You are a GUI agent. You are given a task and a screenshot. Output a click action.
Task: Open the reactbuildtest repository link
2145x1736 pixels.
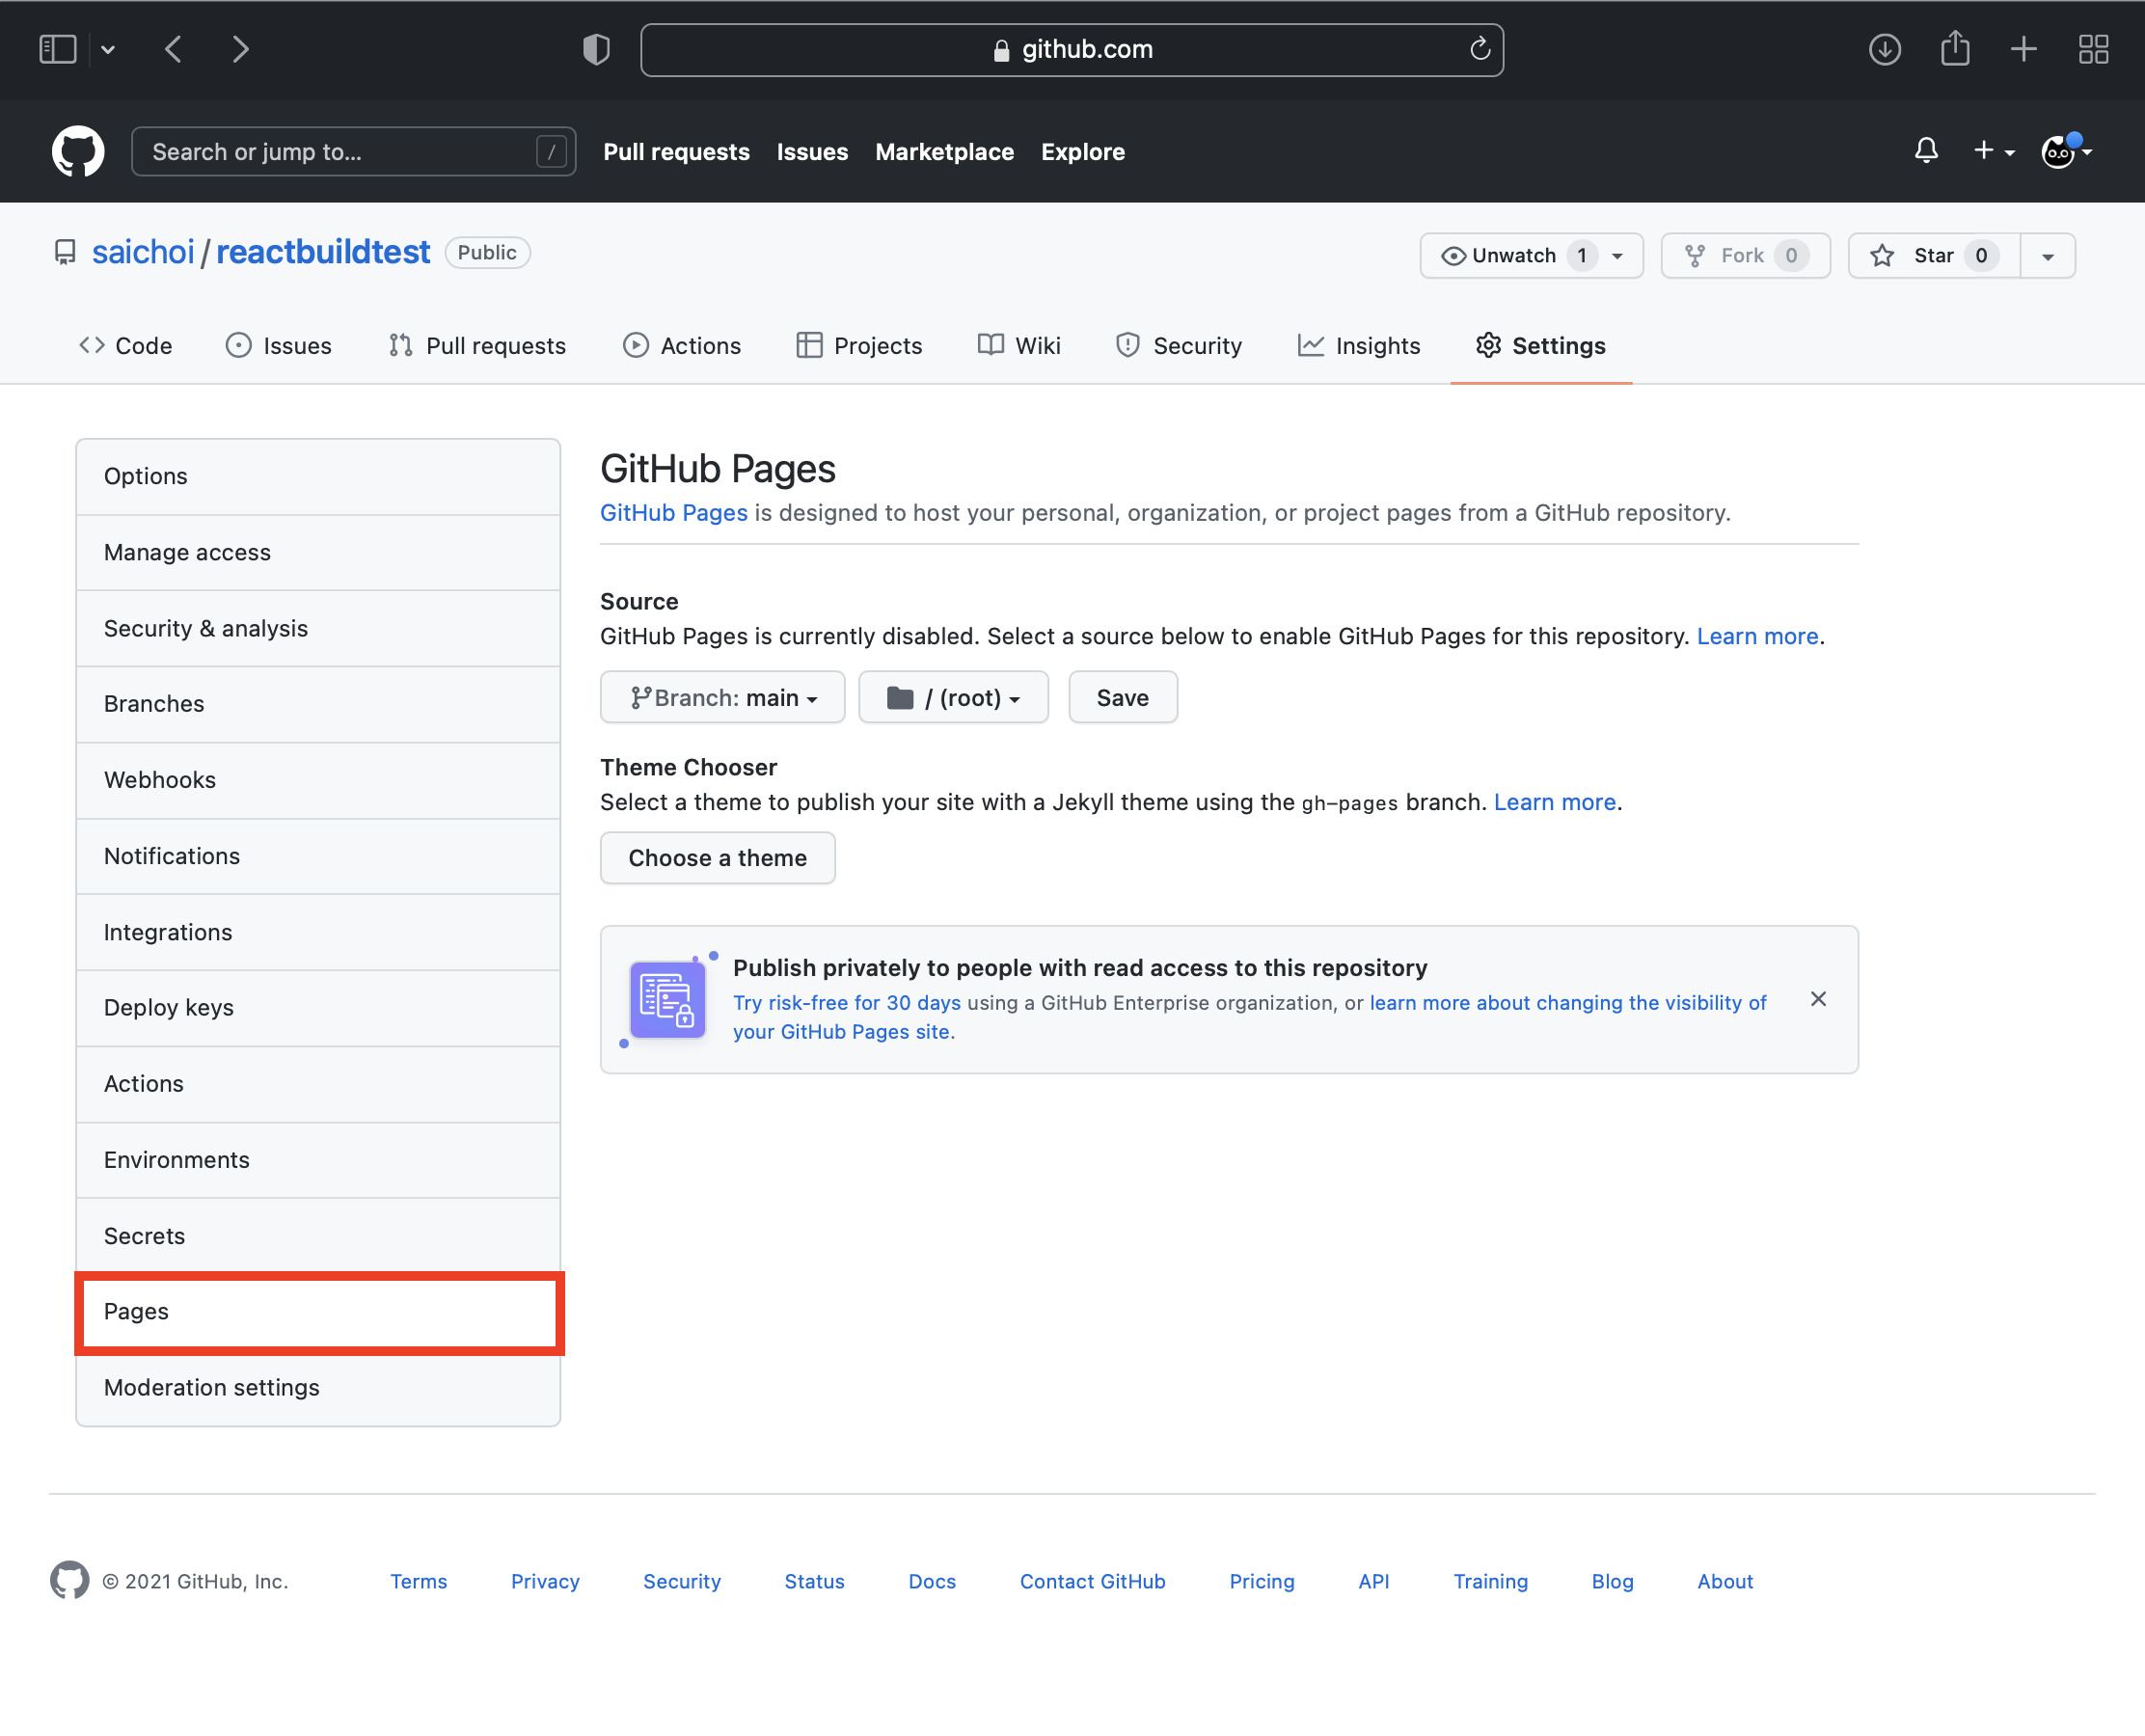(323, 252)
